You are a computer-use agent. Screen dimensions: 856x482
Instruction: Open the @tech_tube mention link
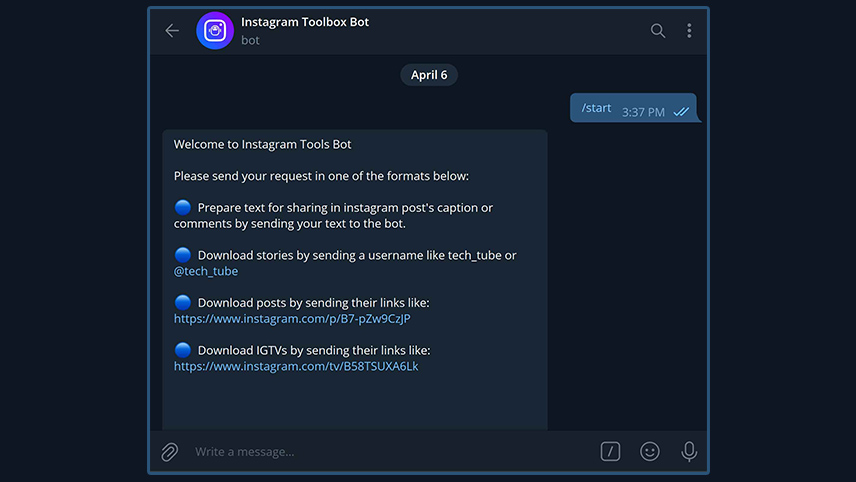click(x=206, y=271)
